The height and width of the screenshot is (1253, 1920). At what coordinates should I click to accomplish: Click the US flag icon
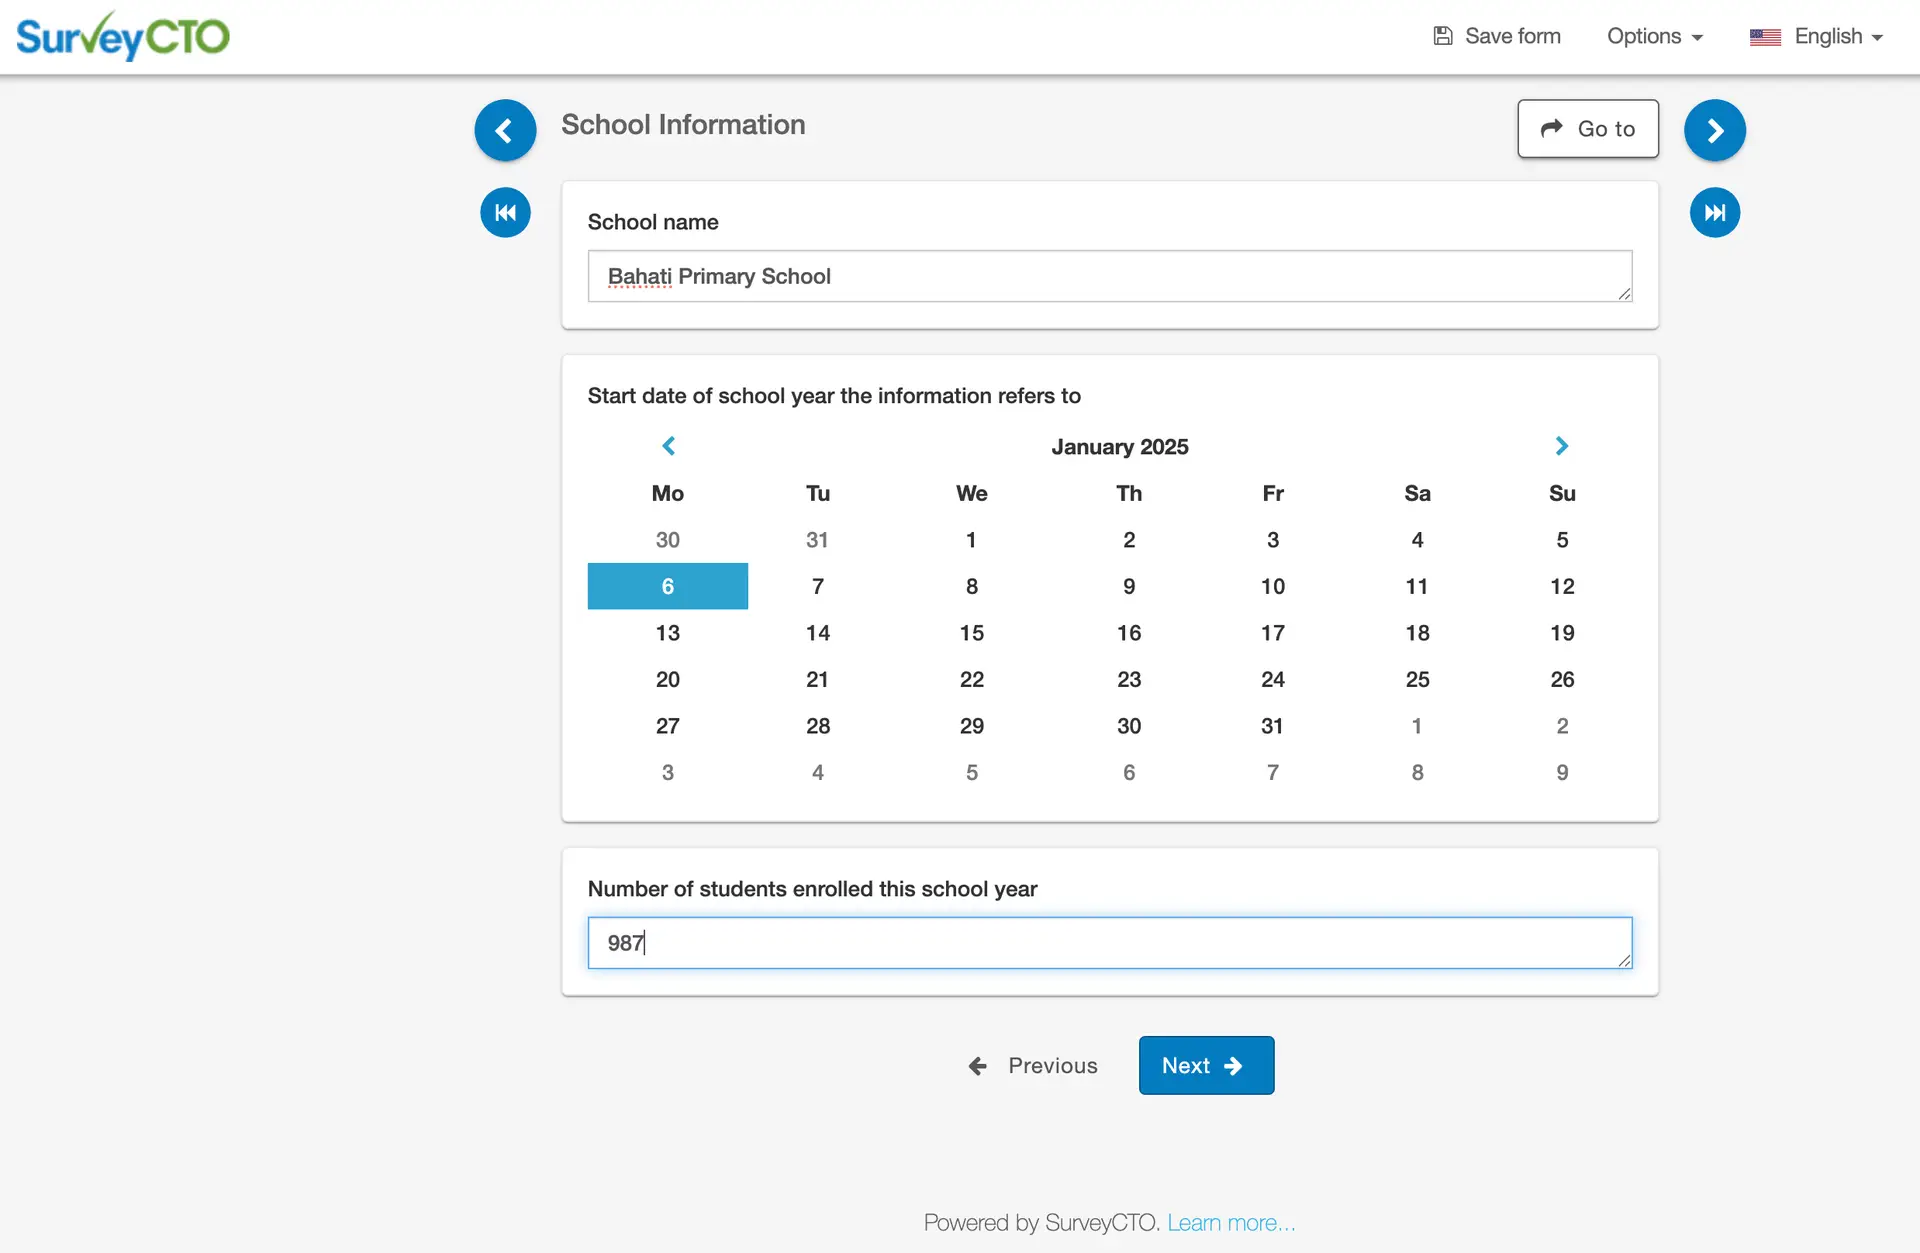[x=1765, y=36]
